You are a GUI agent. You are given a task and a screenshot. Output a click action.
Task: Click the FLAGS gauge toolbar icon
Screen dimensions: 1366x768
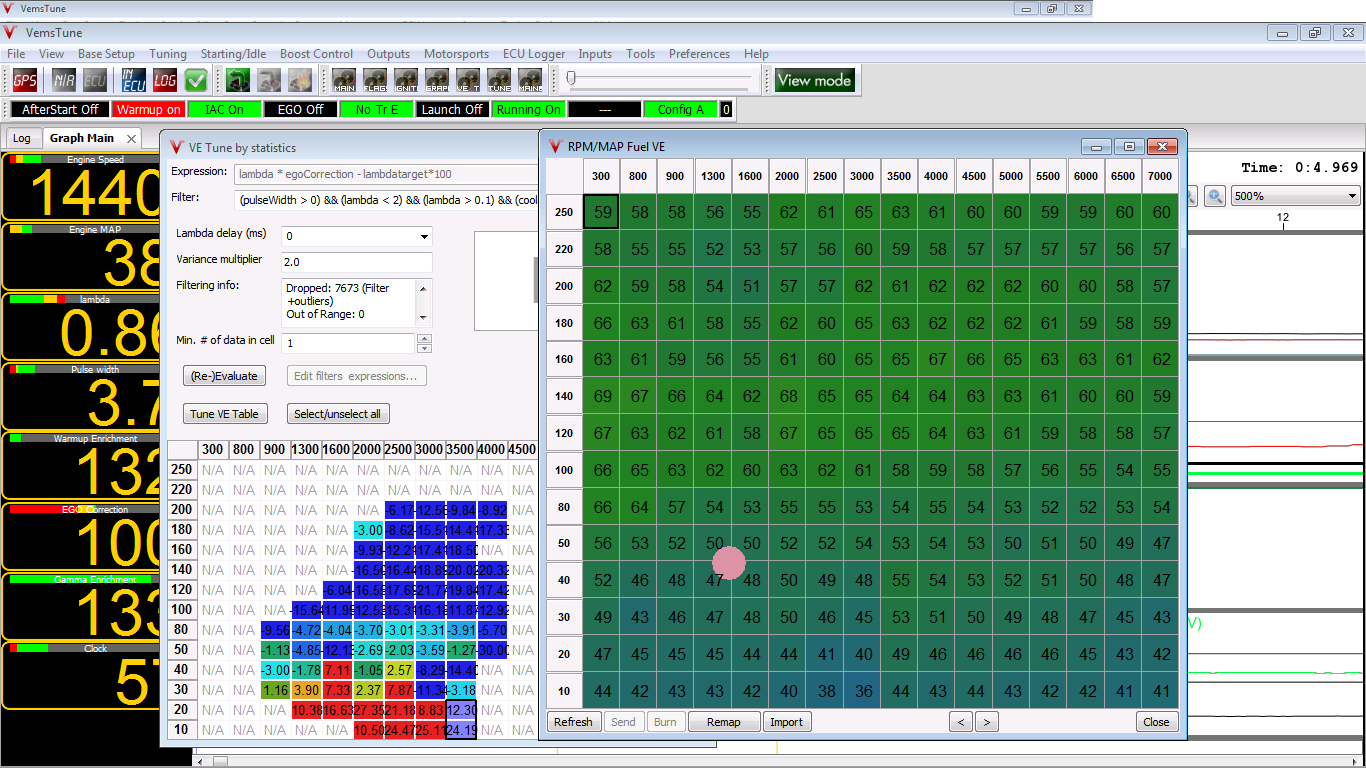(376, 80)
